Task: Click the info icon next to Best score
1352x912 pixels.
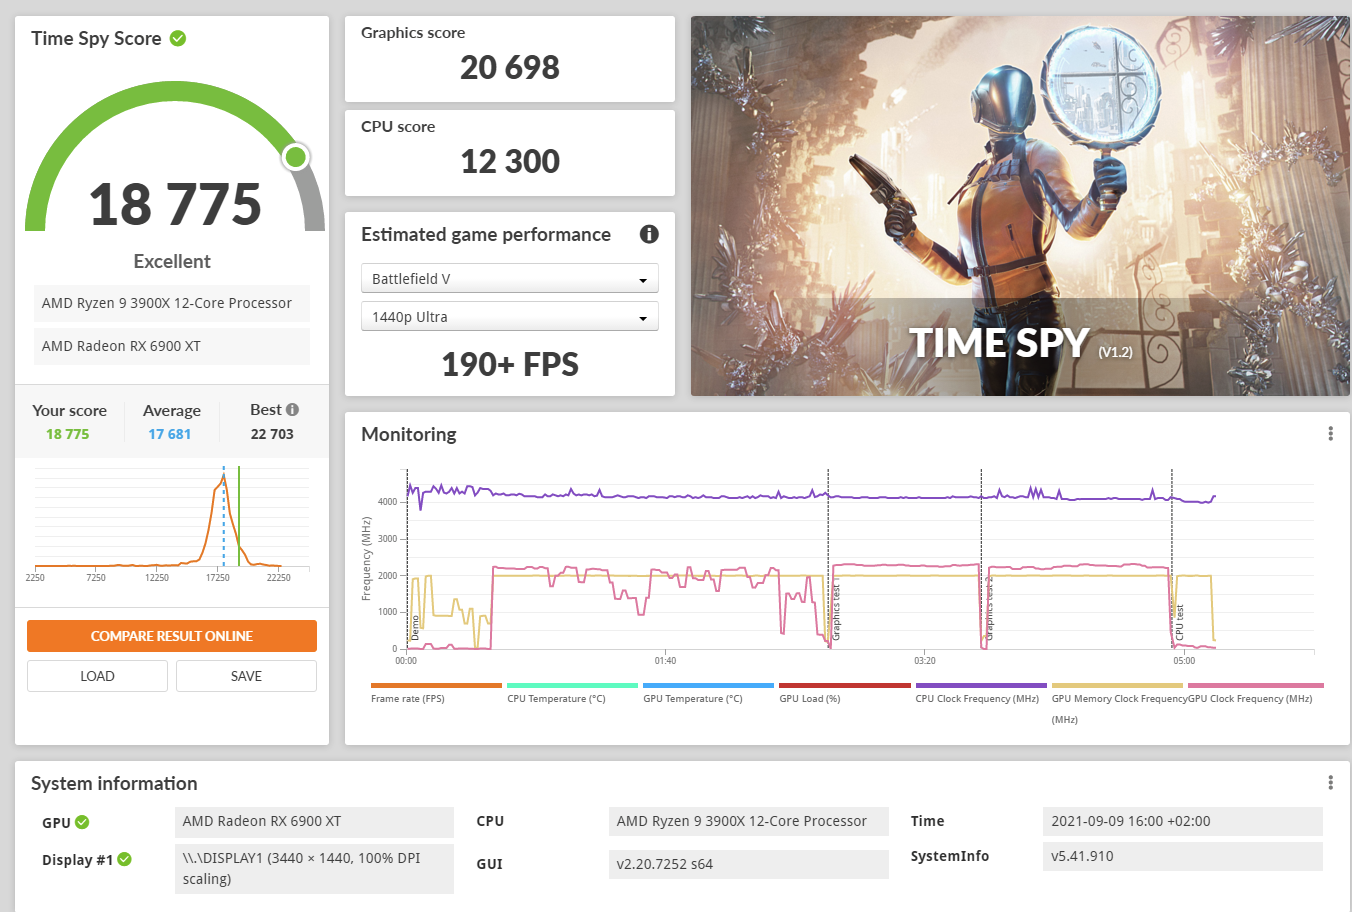Action: (292, 410)
